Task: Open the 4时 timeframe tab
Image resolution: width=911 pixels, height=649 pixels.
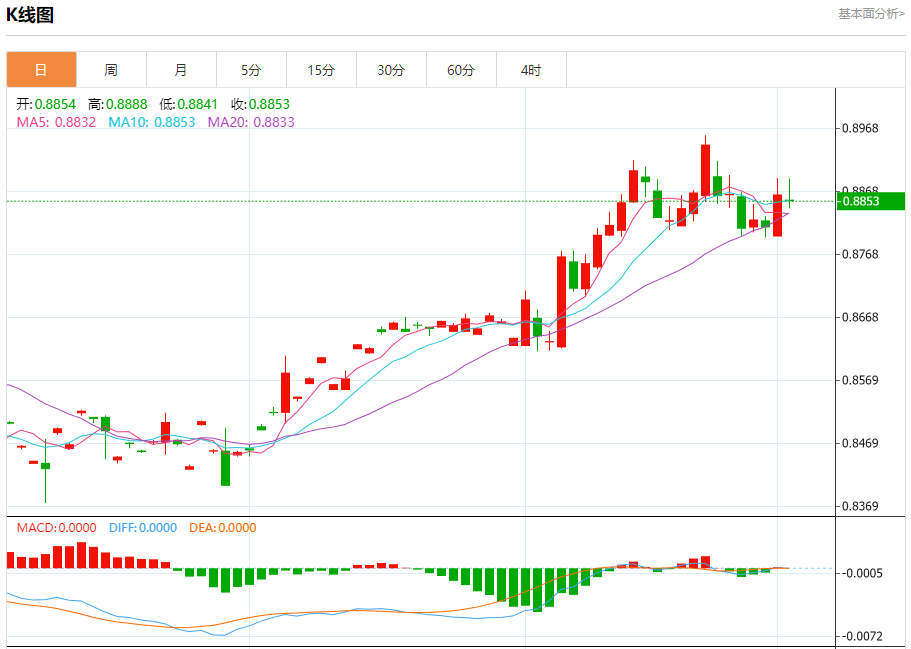Action: (531, 70)
